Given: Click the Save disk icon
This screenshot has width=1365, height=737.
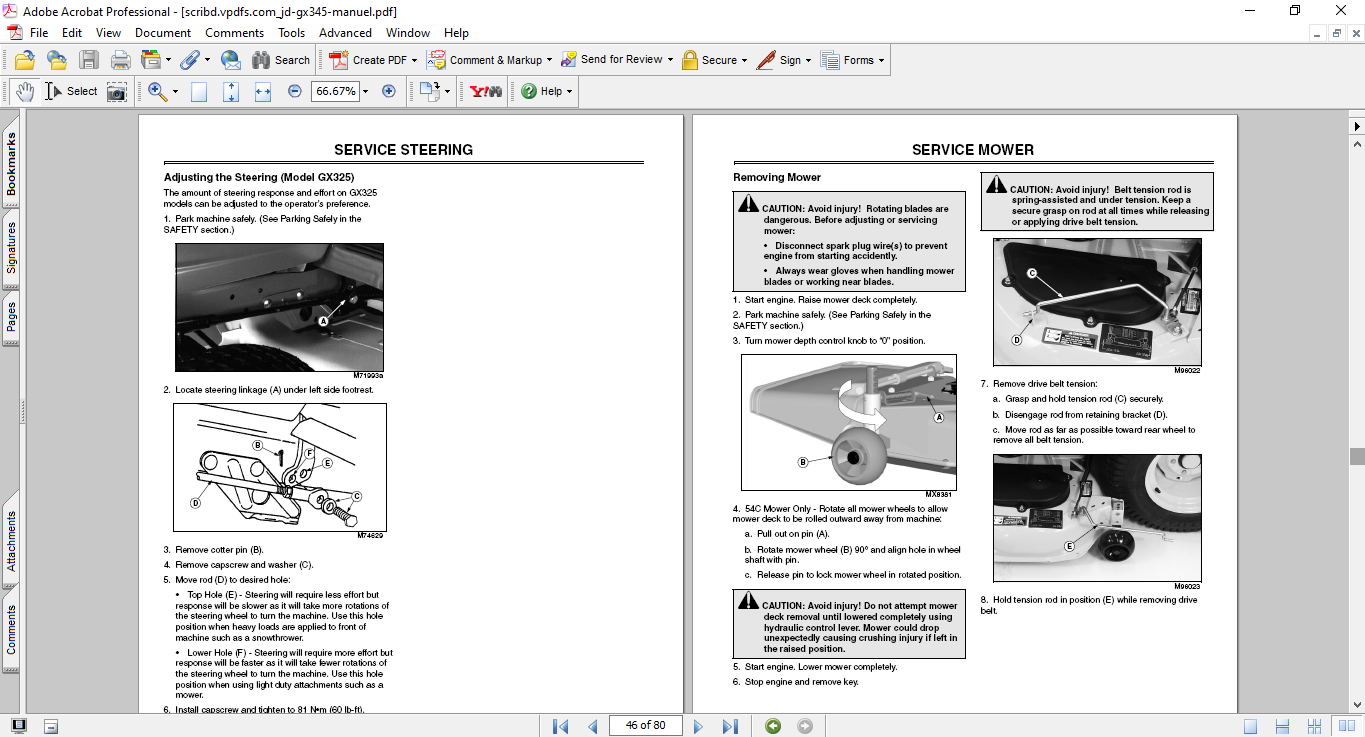Looking at the screenshot, I should [89, 60].
